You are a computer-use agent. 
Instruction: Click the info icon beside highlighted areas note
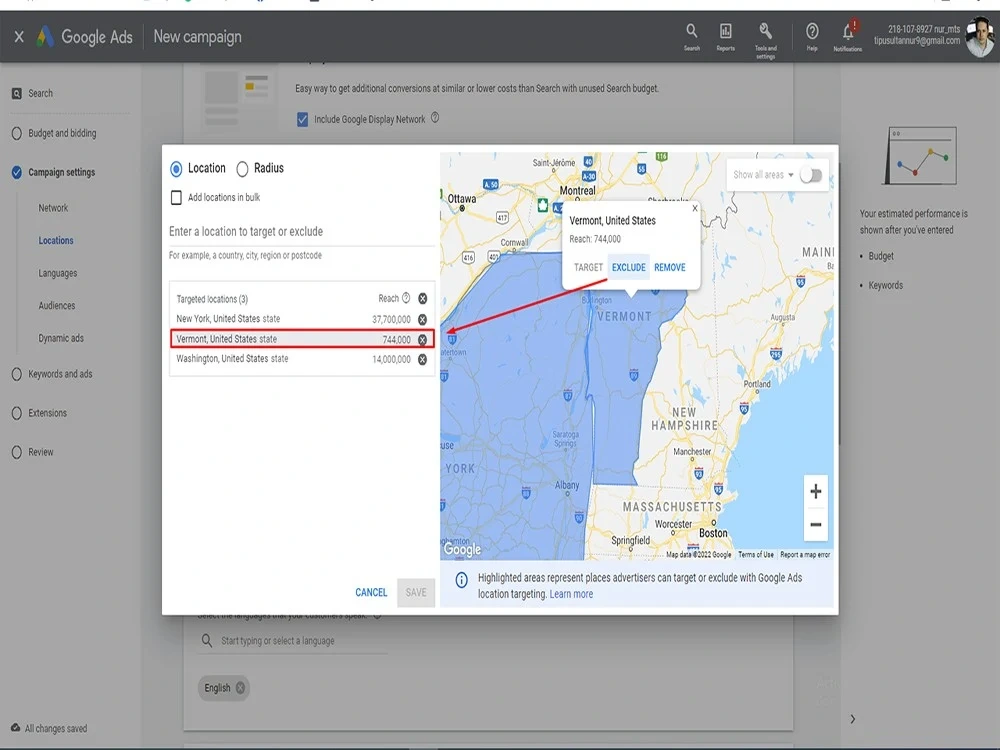tap(461, 580)
